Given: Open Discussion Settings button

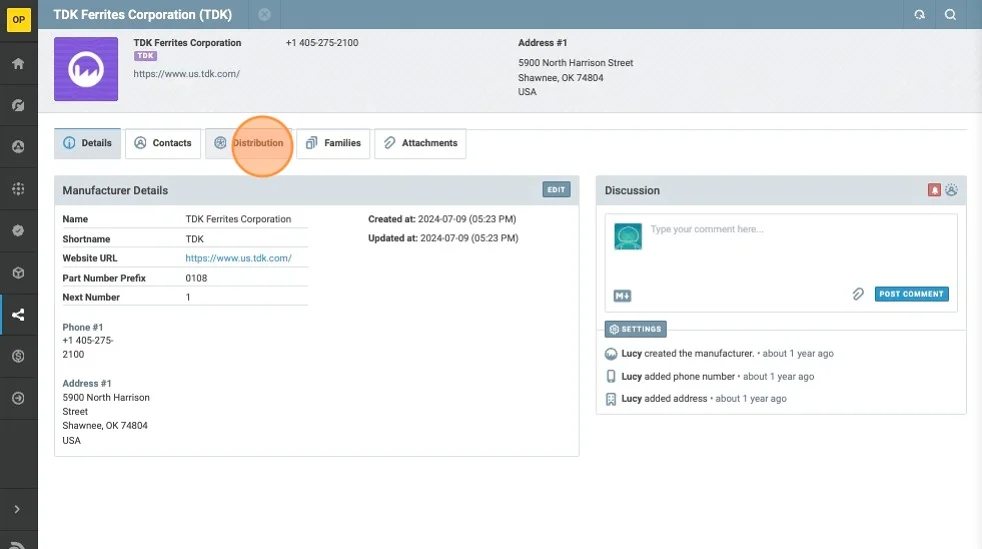Looking at the screenshot, I should (635, 329).
